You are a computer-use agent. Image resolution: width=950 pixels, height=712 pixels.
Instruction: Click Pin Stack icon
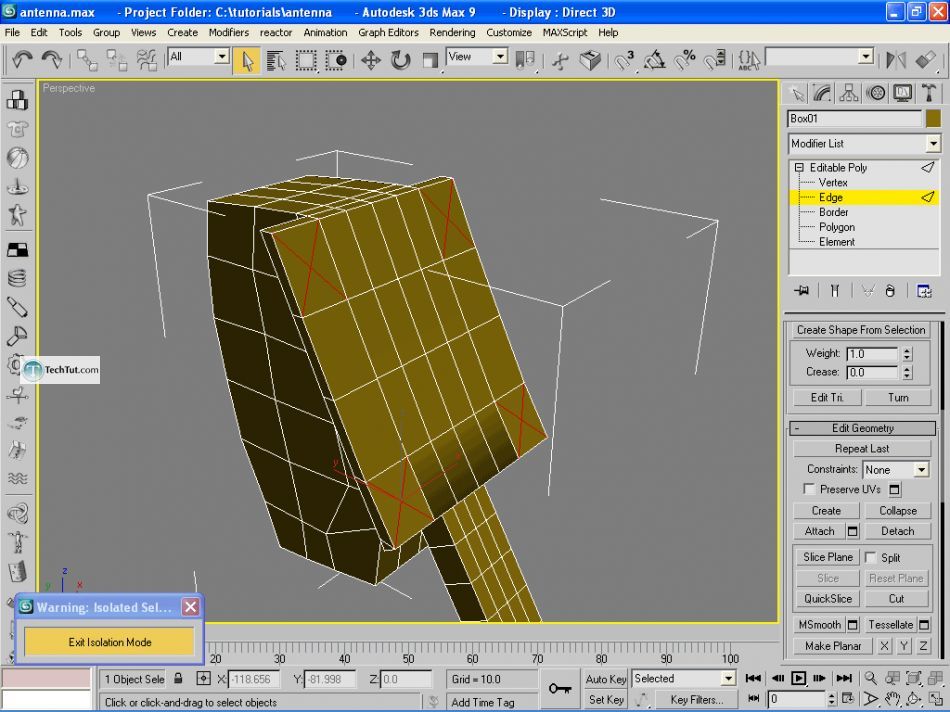(x=802, y=291)
